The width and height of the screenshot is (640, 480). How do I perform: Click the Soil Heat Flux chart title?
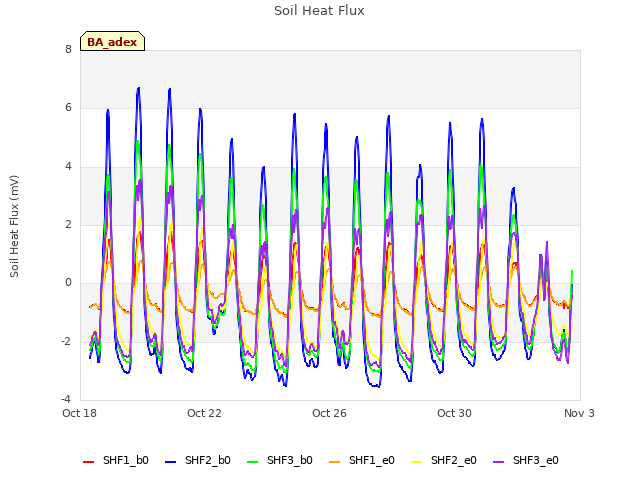point(319,11)
